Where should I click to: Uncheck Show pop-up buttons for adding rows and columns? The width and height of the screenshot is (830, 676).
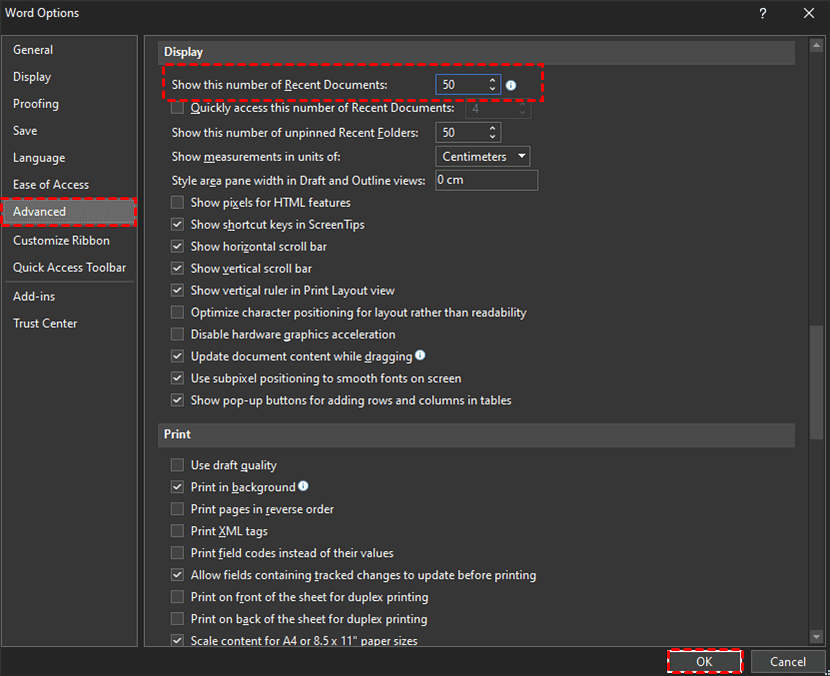point(177,400)
